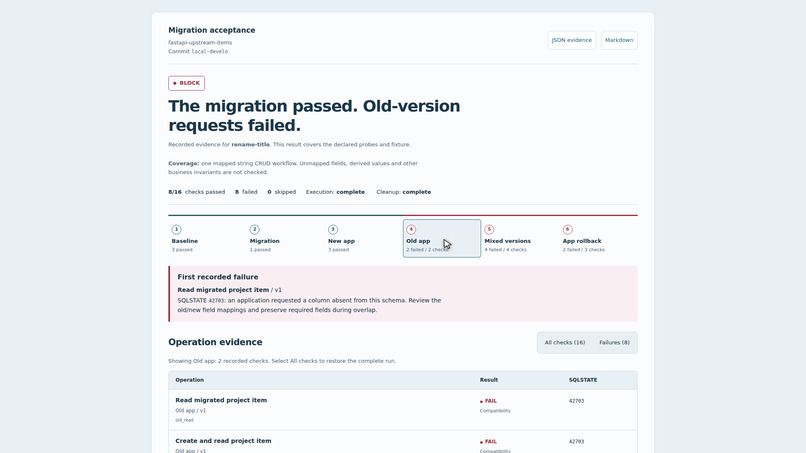Click the Operation column header

click(190, 380)
